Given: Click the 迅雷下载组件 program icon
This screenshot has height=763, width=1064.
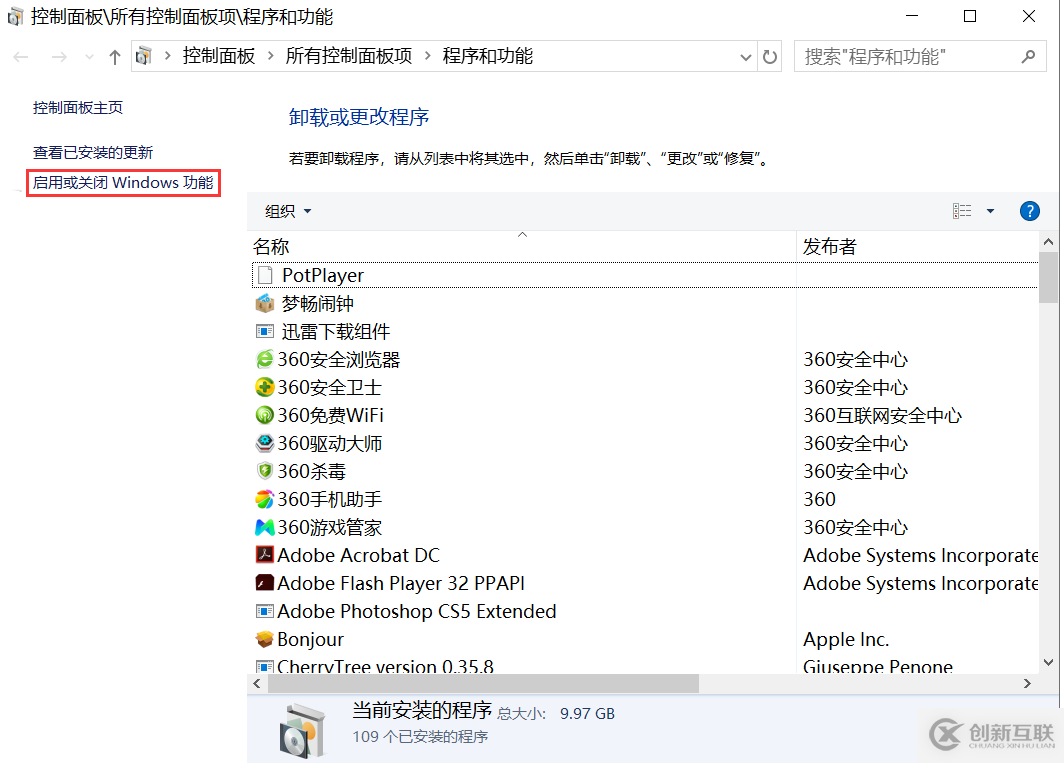Looking at the screenshot, I should click(265, 331).
